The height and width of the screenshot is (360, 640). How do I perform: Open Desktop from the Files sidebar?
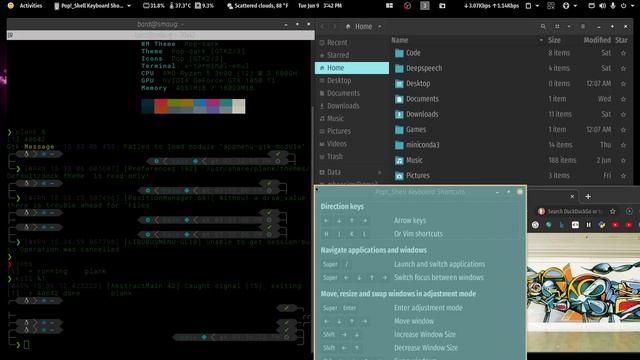click(352, 80)
